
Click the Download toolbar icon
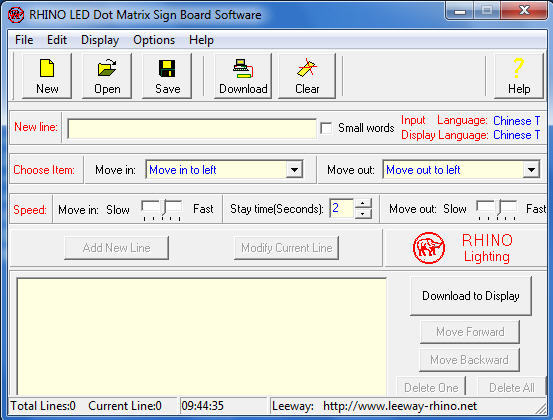click(x=243, y=68)
